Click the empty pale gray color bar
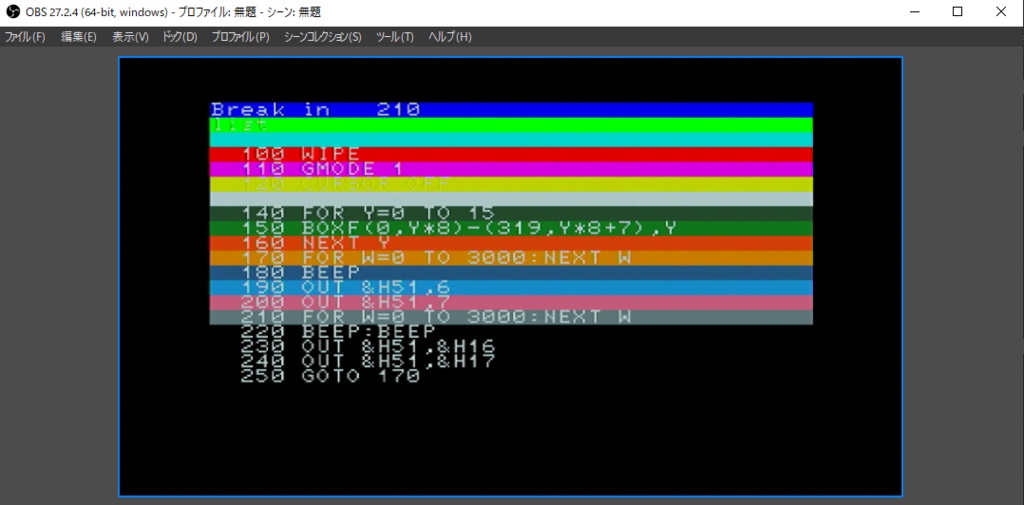1024x505 pixels. coord(511,199)
